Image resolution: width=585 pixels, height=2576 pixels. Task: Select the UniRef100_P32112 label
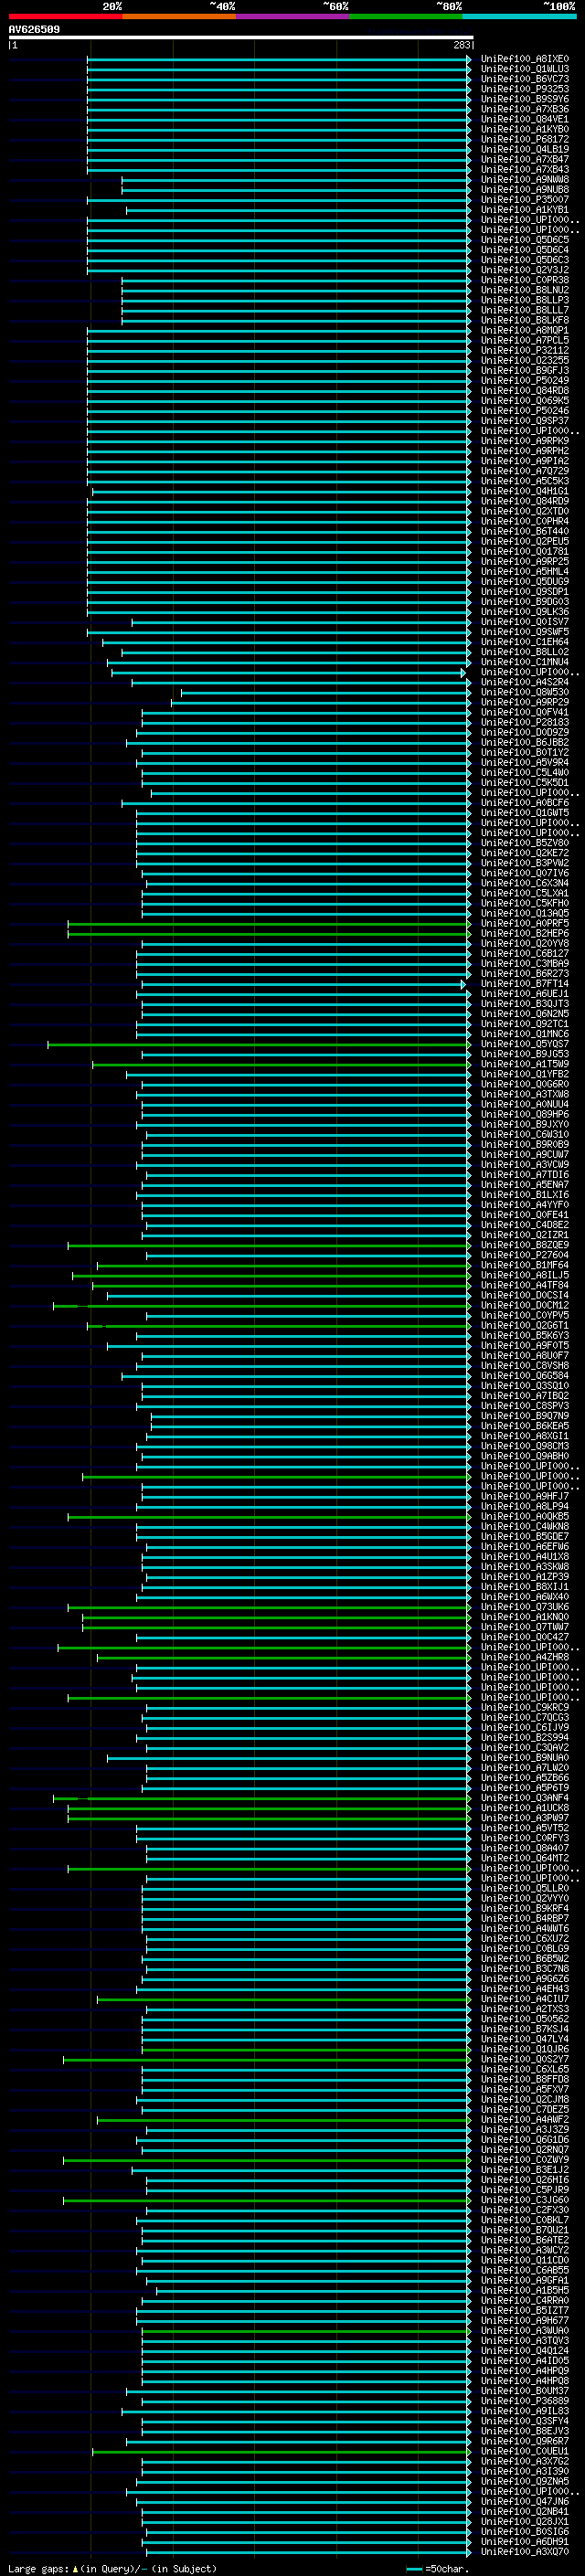(x=525, y=350)
